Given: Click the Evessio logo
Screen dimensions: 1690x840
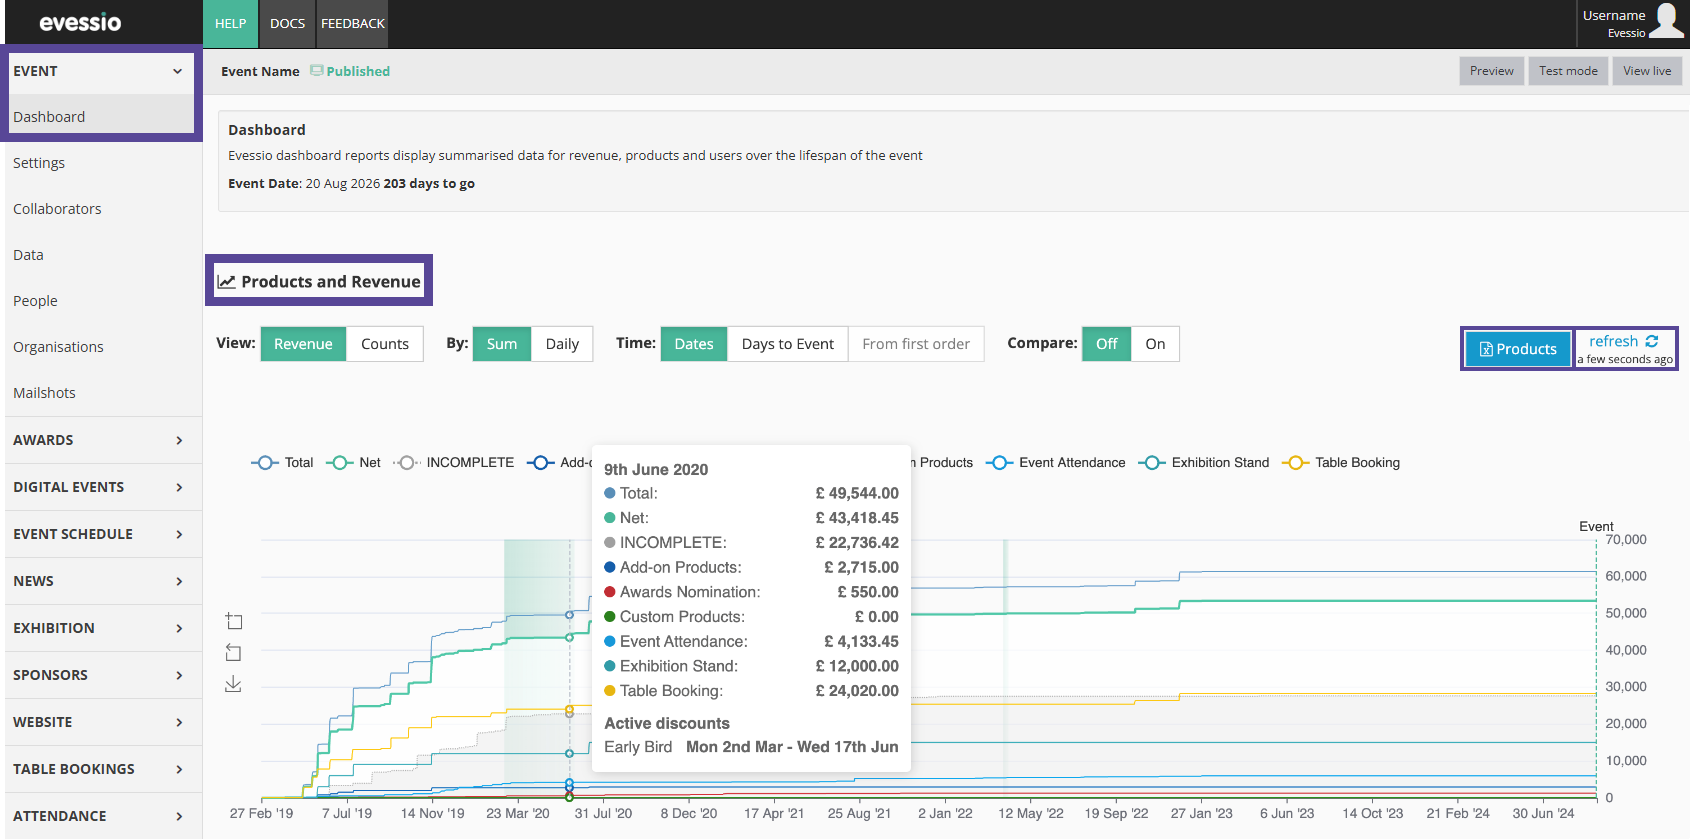Looking at the screenshot, I should [80, 23].
